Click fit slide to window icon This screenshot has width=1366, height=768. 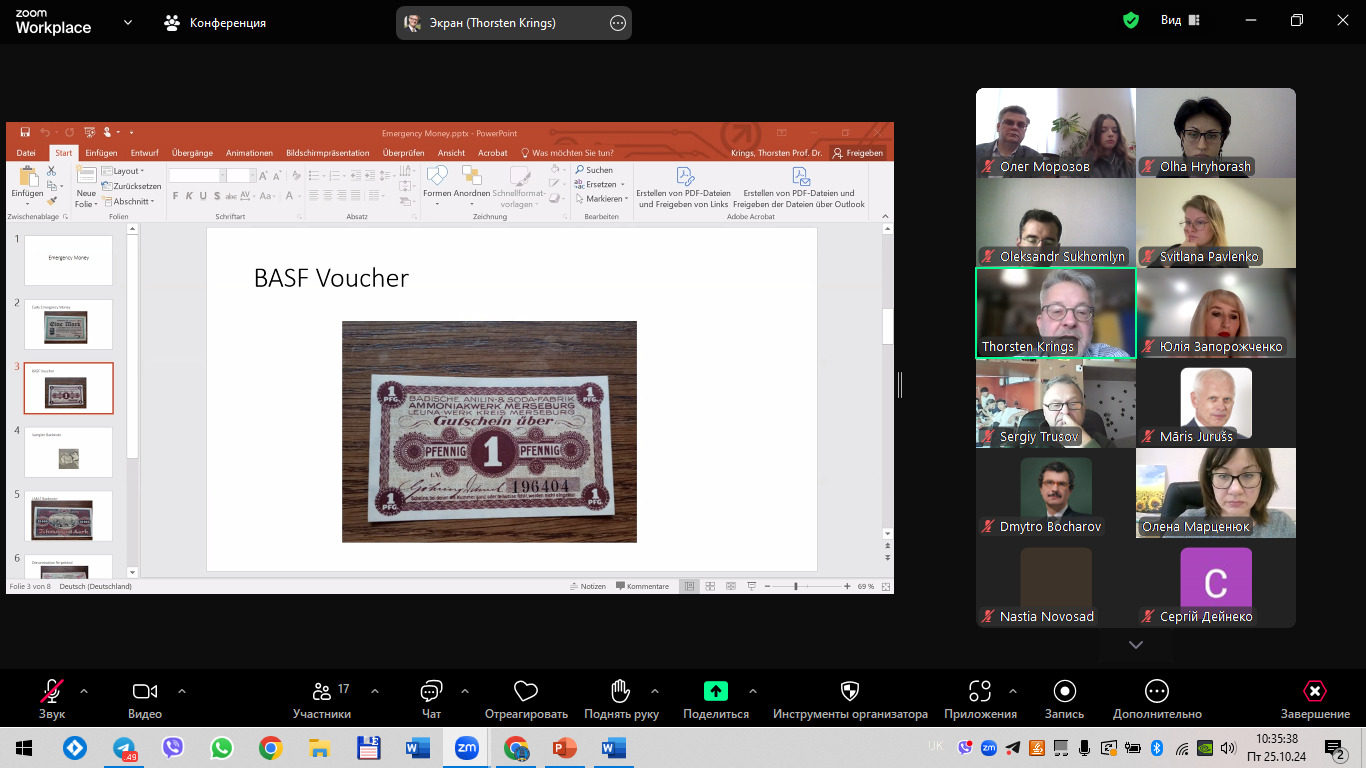(x=885, y=586)
